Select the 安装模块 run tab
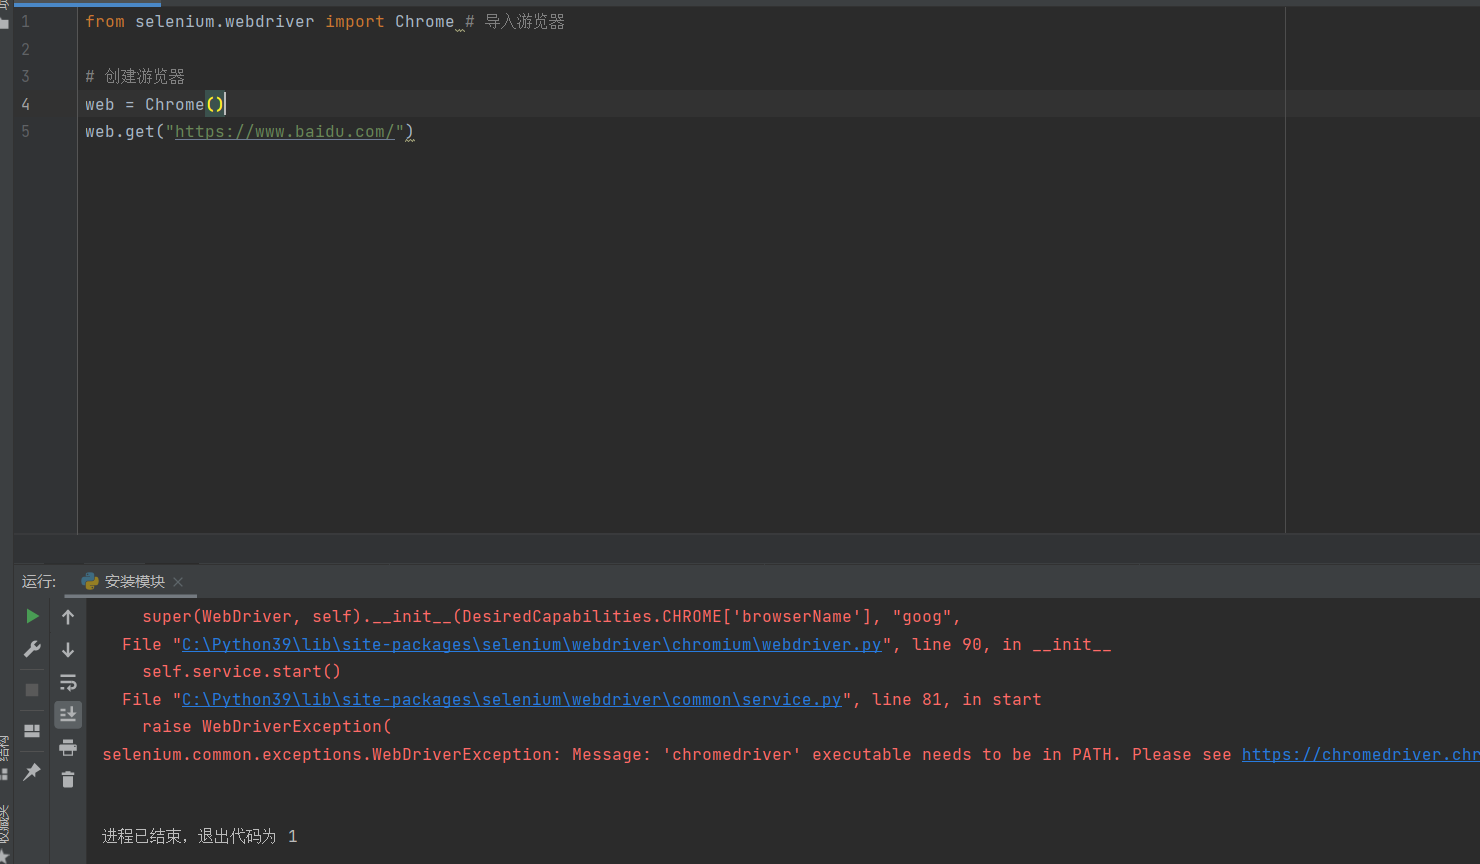 [x=133, y=582]
